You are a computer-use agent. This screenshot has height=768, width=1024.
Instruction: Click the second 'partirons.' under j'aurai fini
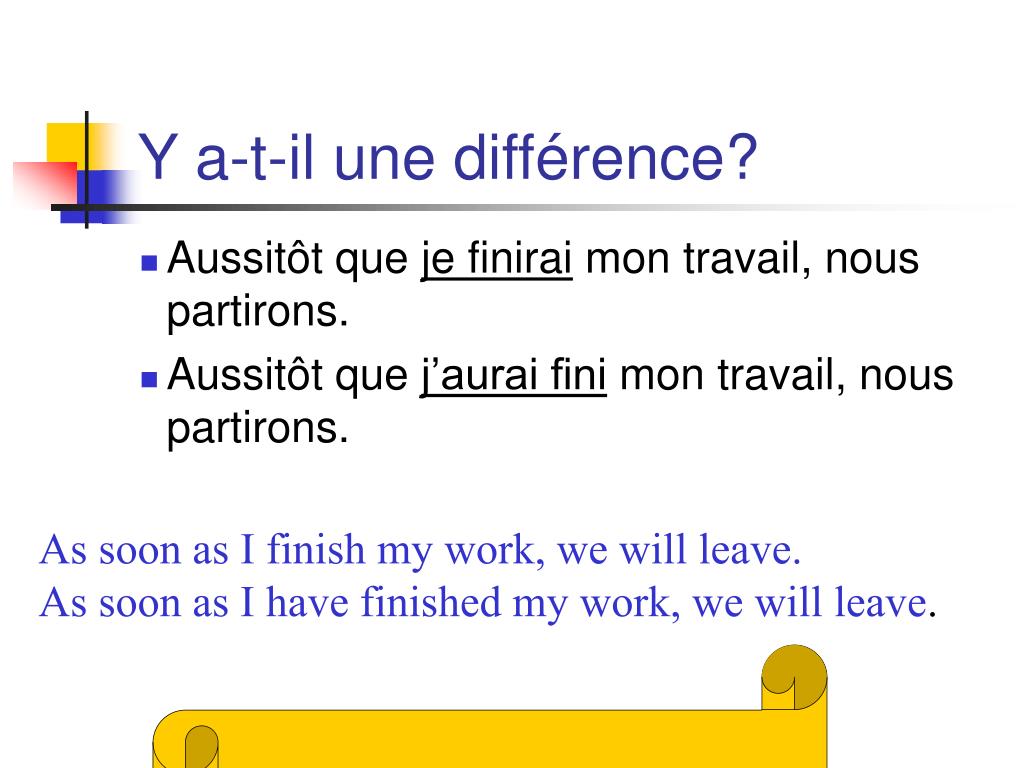tap(258, 428)
